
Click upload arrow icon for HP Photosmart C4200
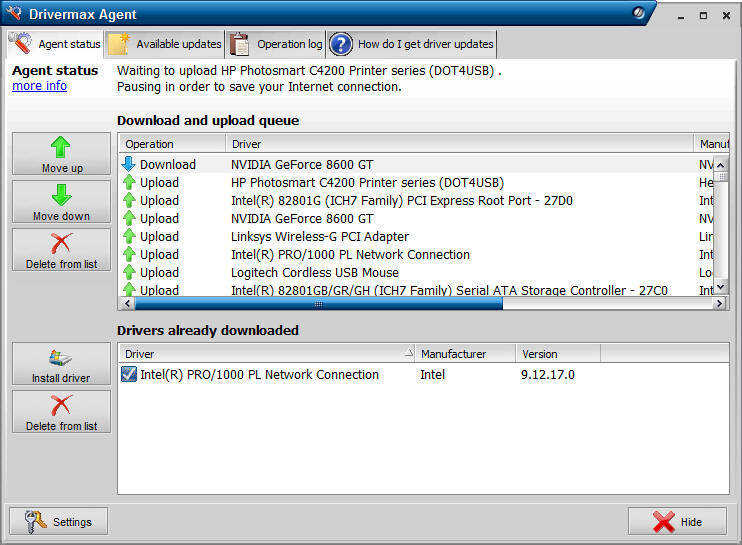(x=128, y=182)
